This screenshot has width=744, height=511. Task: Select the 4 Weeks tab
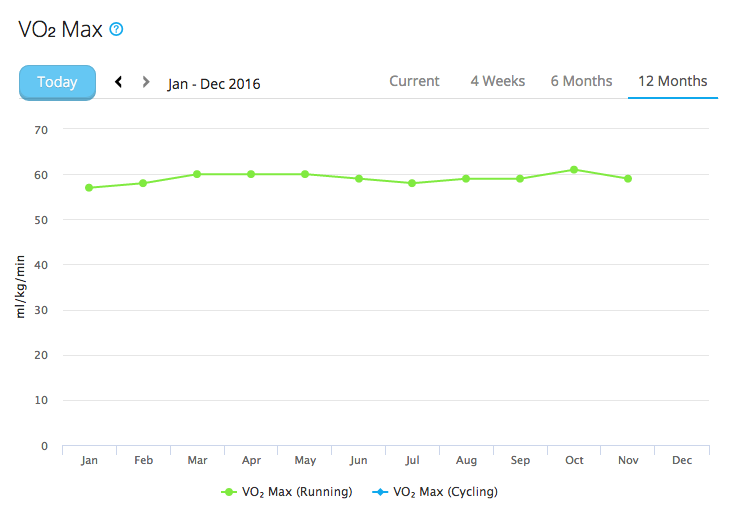point(497,81)
